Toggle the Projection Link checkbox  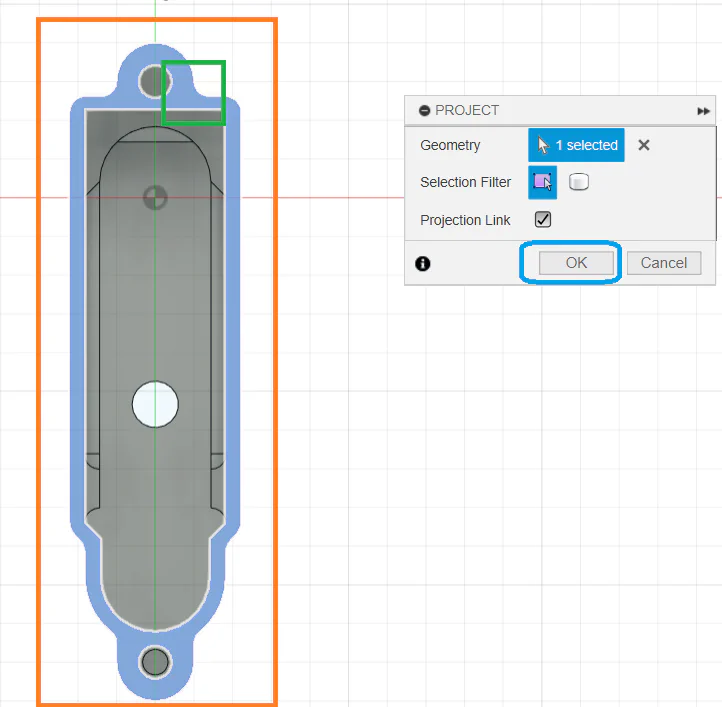[x=543, y=220]
